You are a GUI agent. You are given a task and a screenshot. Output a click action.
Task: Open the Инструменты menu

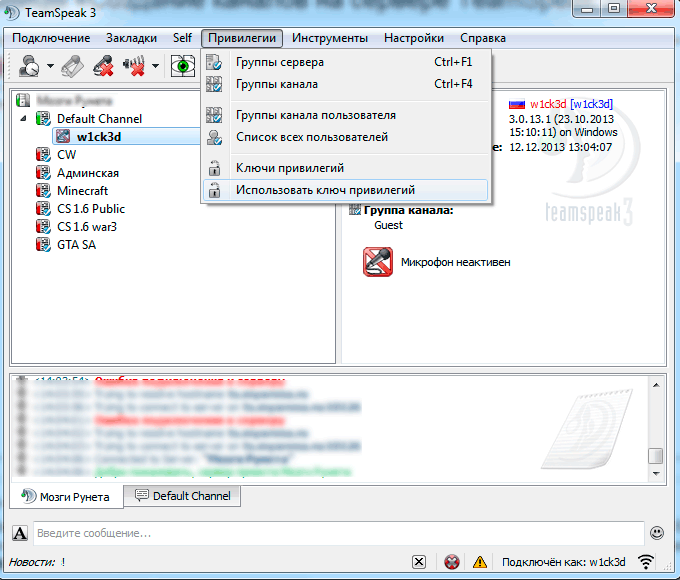pyautogui.click(x=330, y=38)
